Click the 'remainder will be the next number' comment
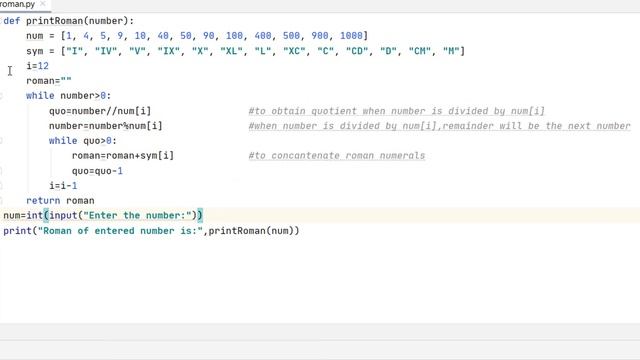The height and width of the screenshot is (360, 640). pos(536,126)
